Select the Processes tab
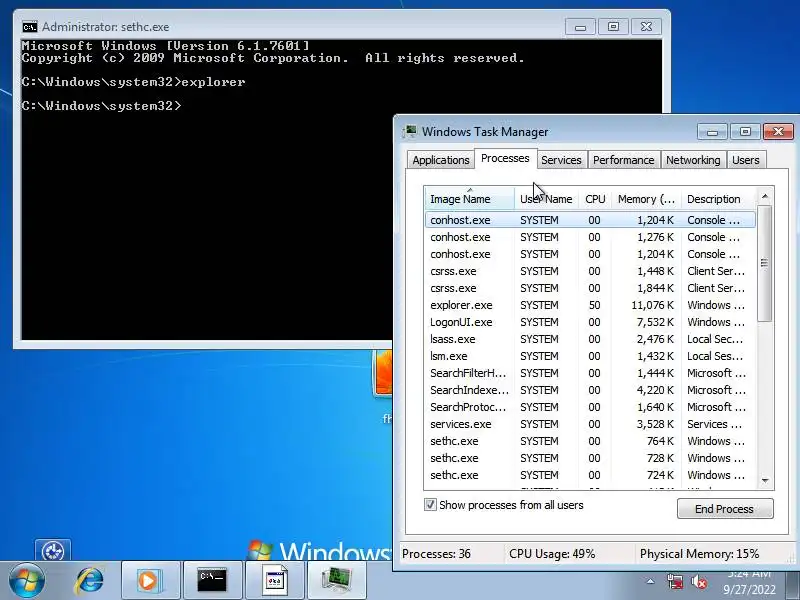This screenshot has height=600, width=800. [x=505, y=158]
